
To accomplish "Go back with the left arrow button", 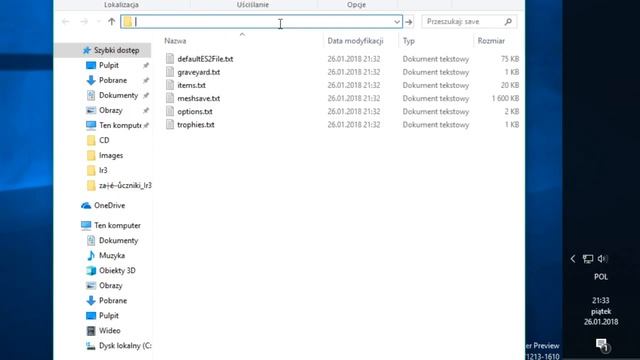I will (65, 22).
